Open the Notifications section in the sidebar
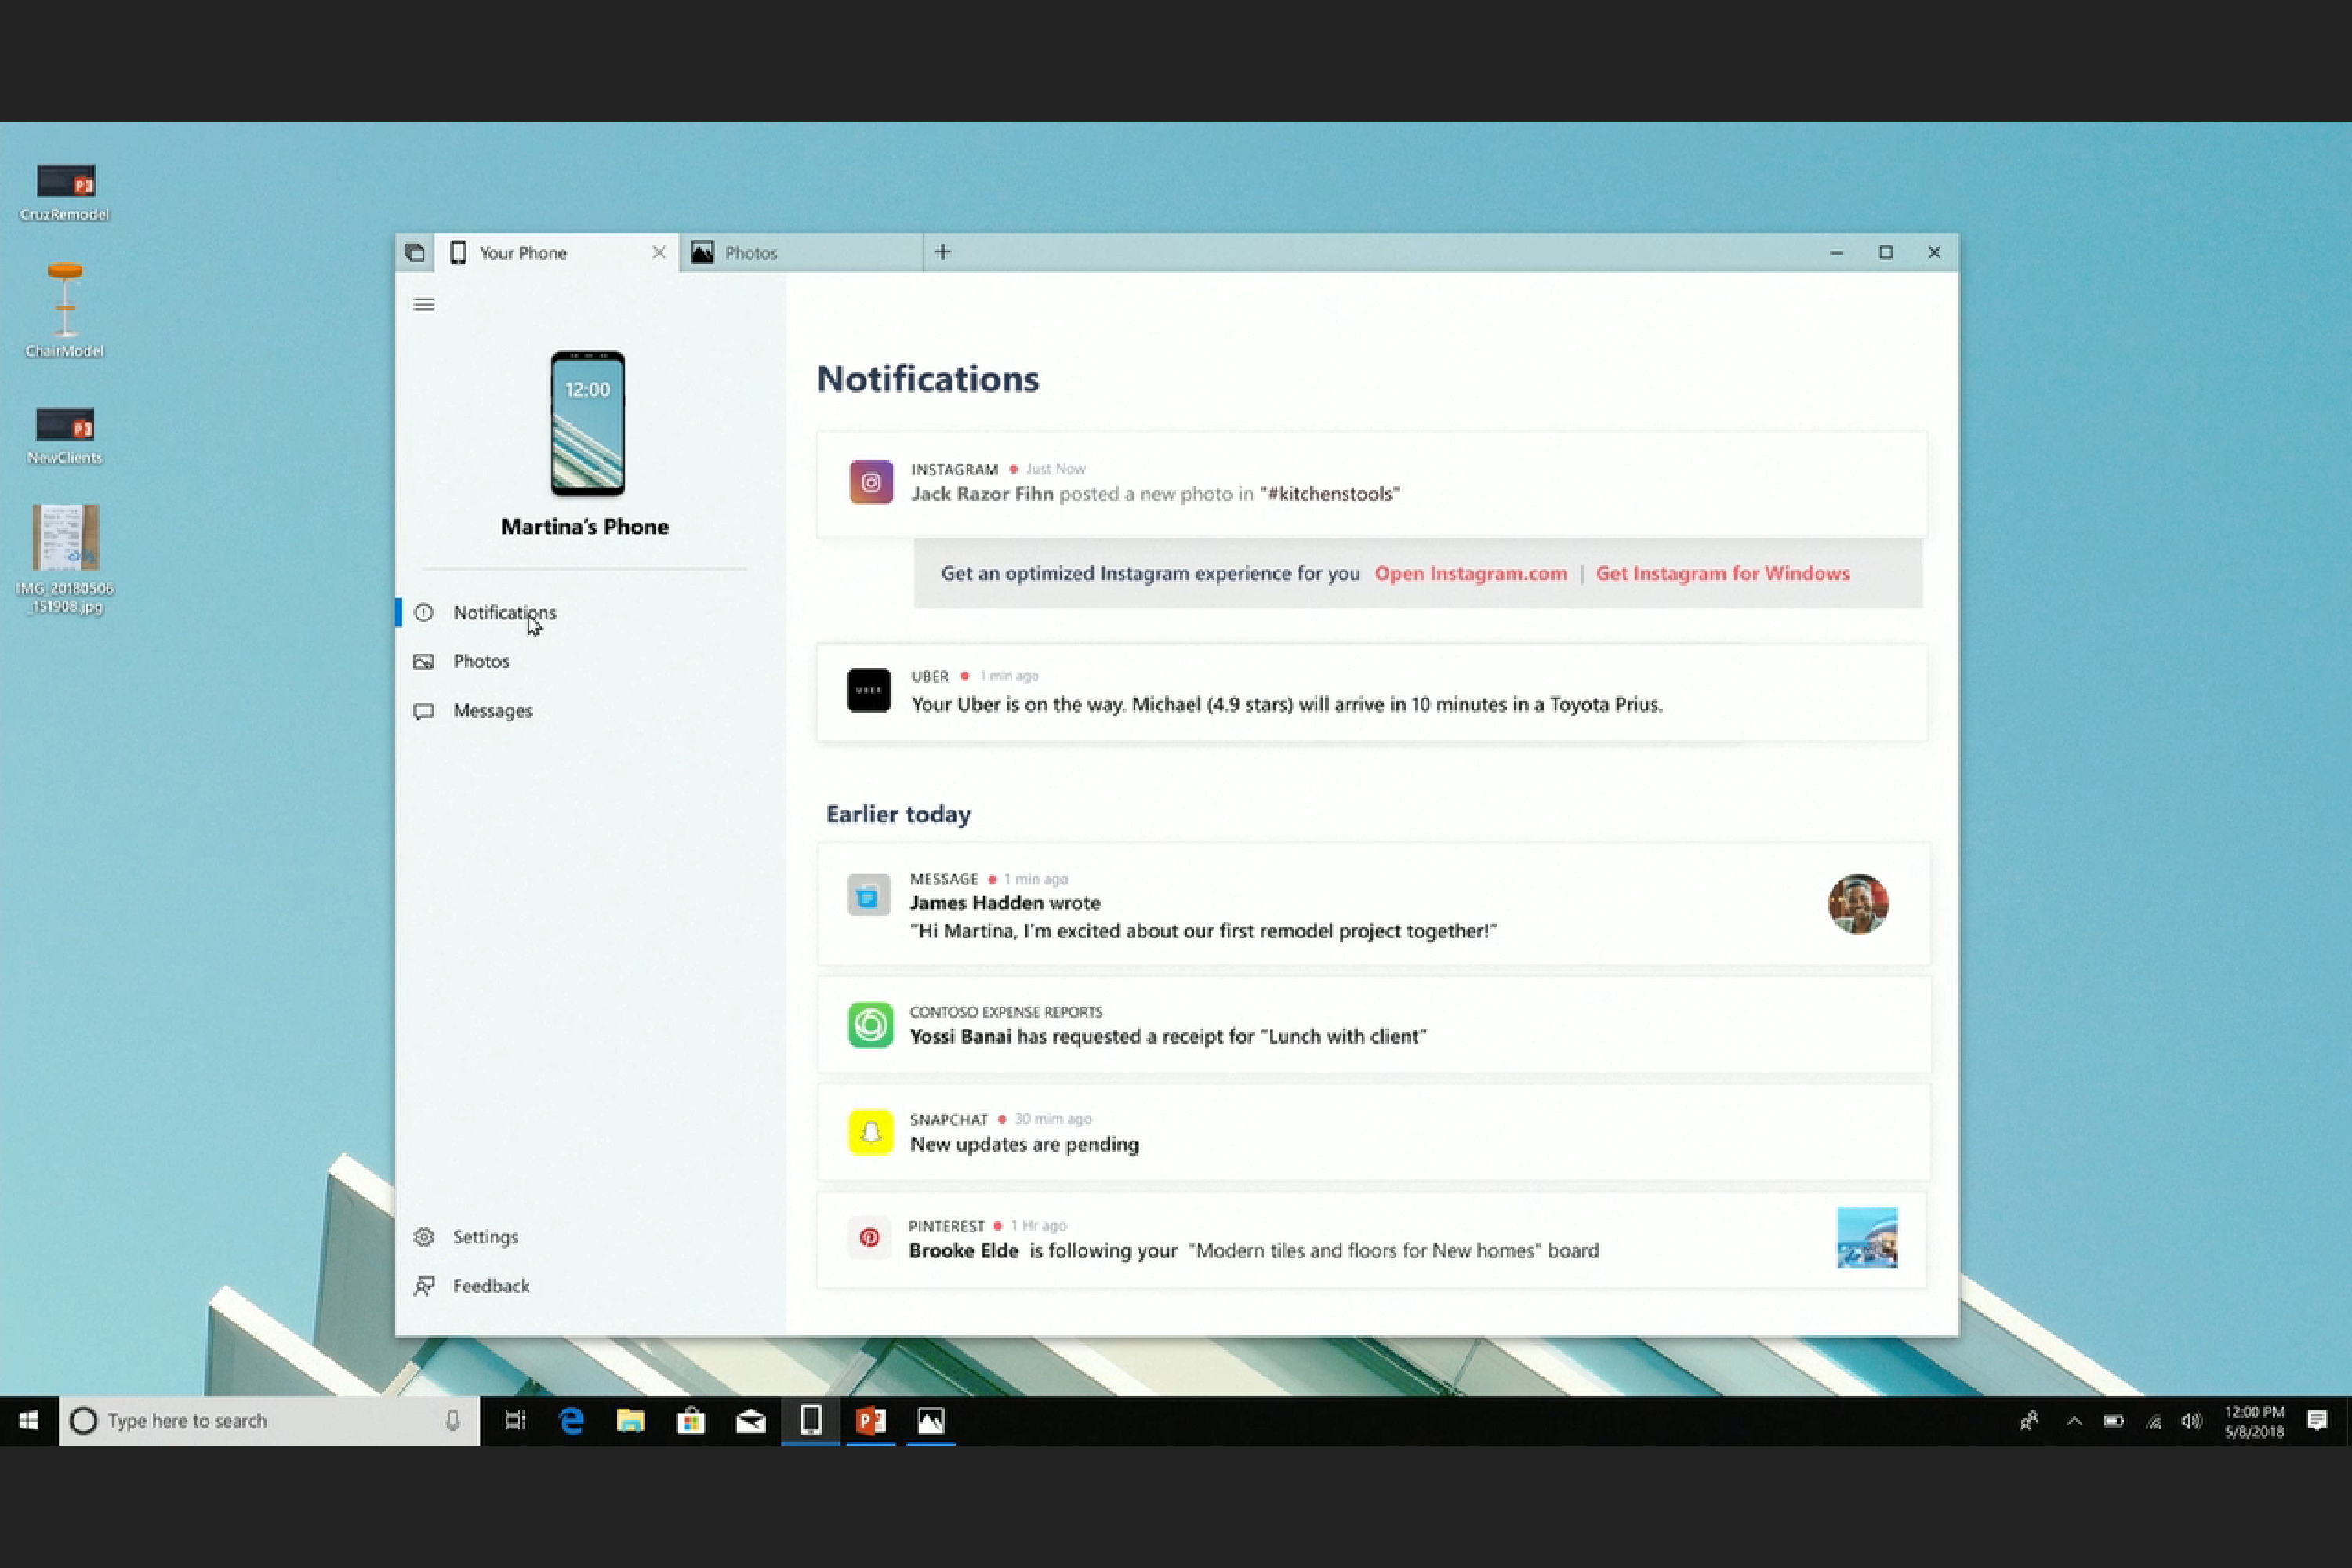This screenshot has width=2352, height=1568. click(x=505, y=612)
